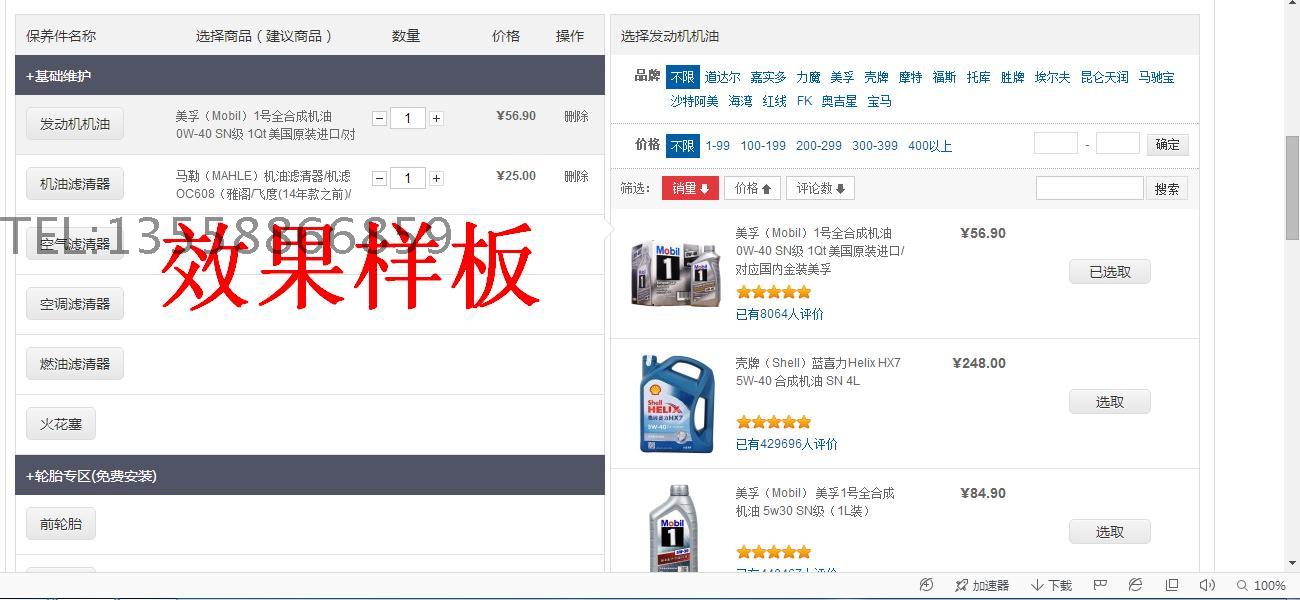Viewport: 1300px width, 600px height.
Task: Select price range 300-399
Action: click(x=875, y=146)
